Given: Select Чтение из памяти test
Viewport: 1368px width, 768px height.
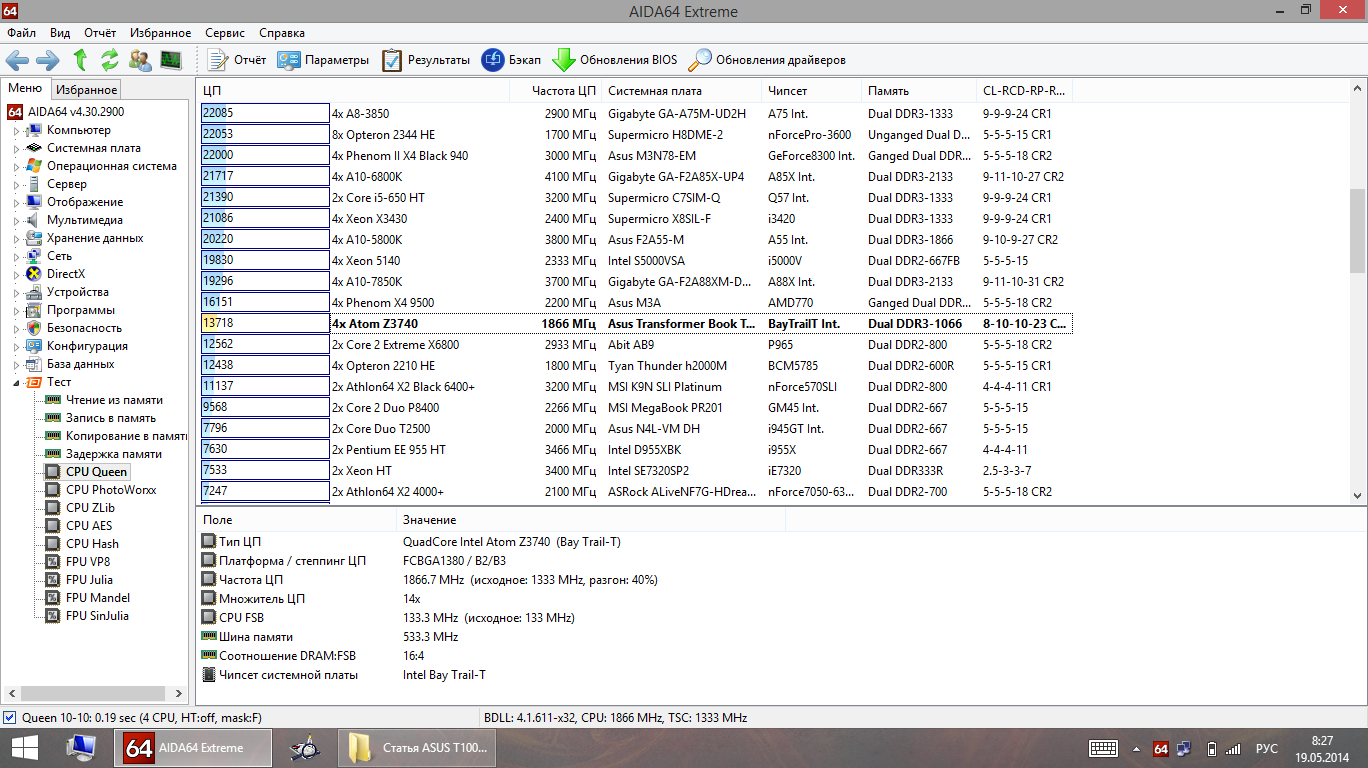Looking at the screenshot, I should [114, 400].
